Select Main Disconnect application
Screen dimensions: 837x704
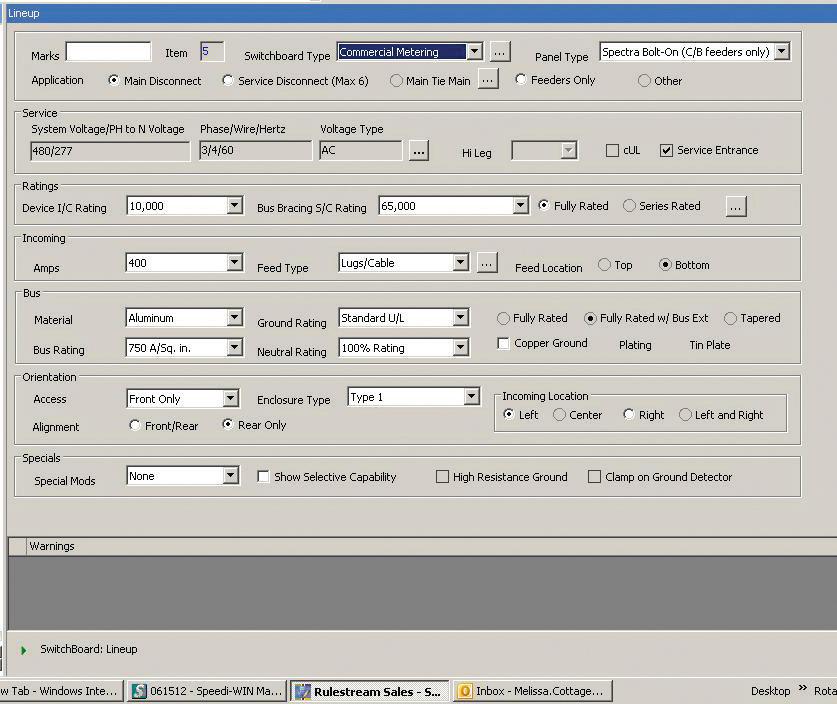pos(113,81)
